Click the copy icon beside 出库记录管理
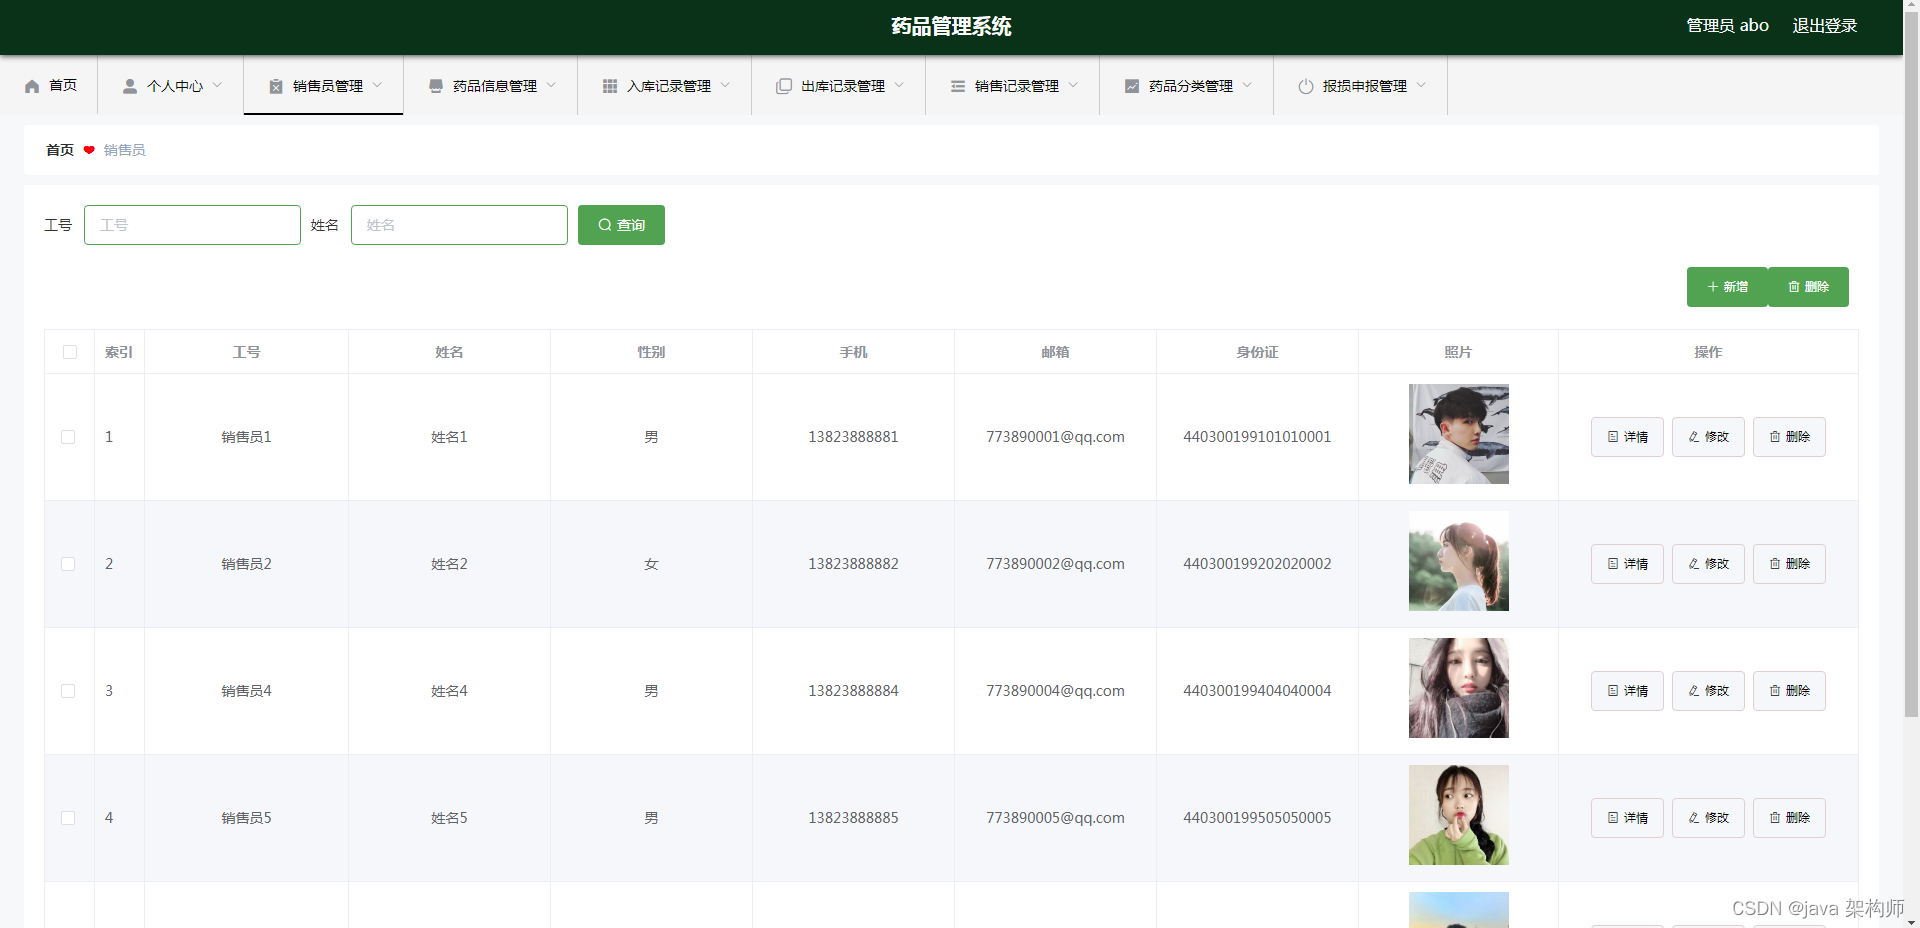The image size is (1920, 928). pyautogui.click(x=784, y=86)
